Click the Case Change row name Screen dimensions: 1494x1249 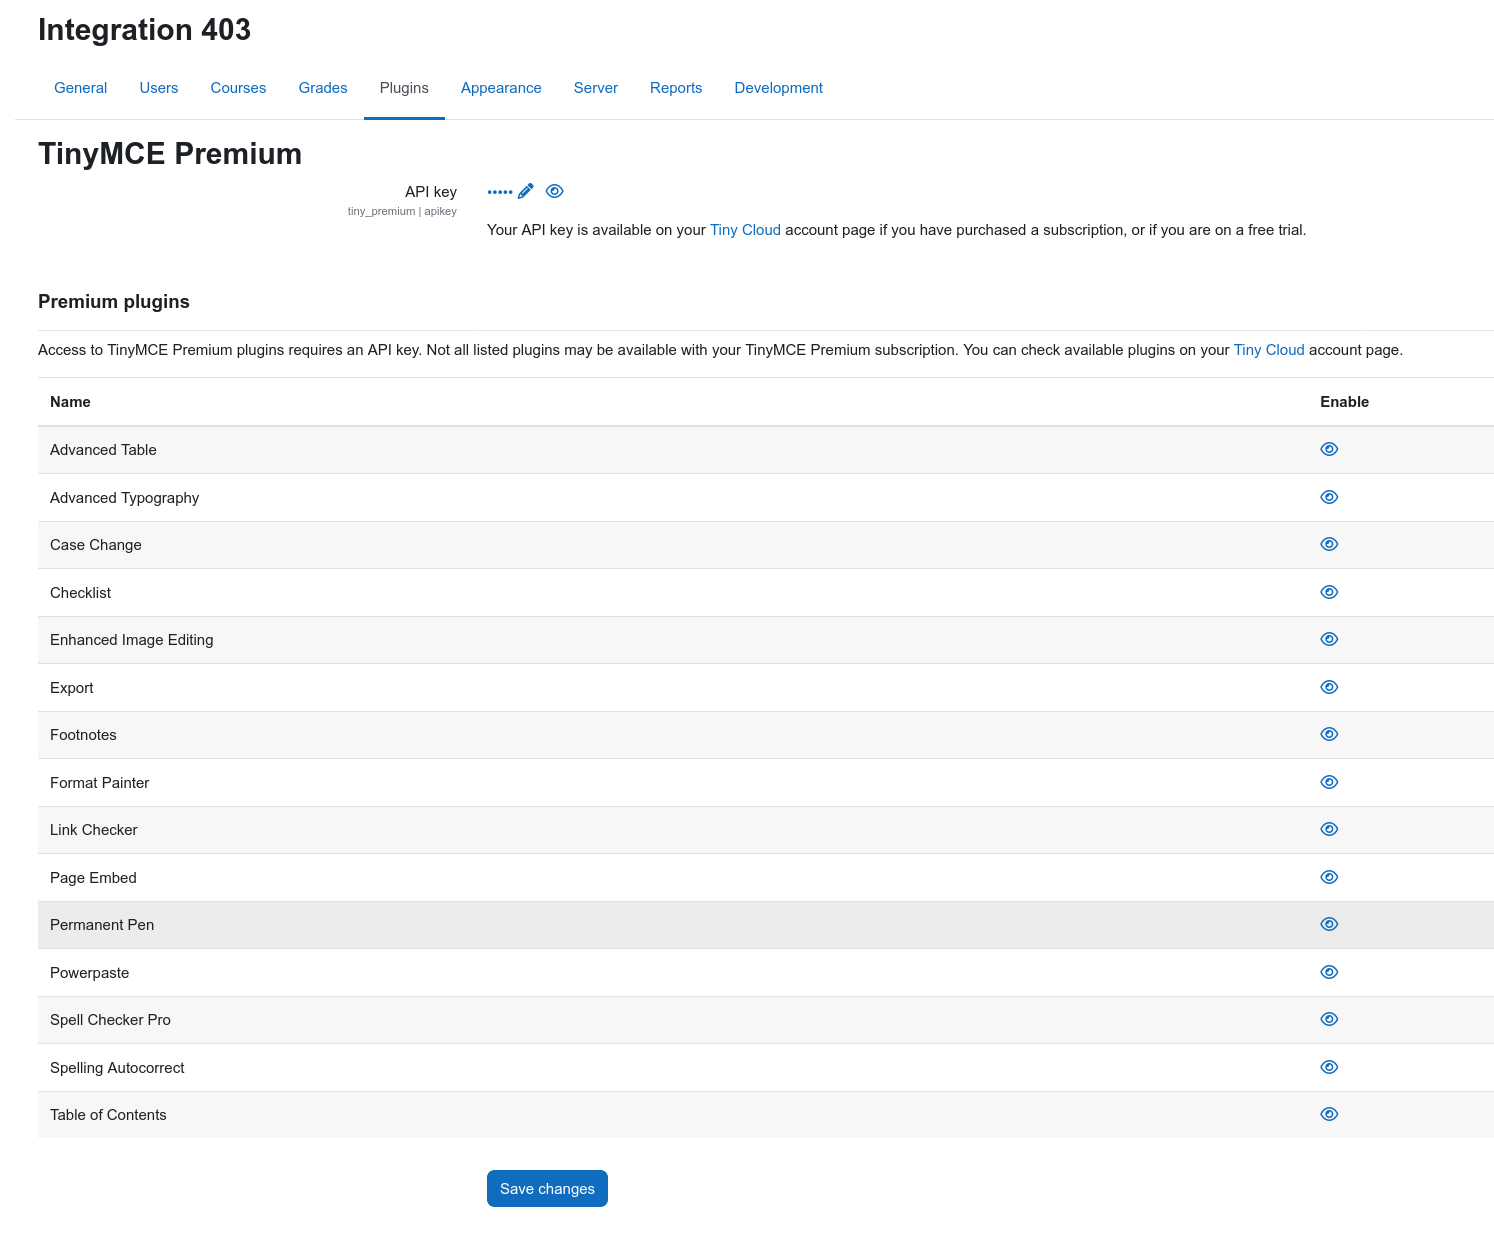coord(96,545)
